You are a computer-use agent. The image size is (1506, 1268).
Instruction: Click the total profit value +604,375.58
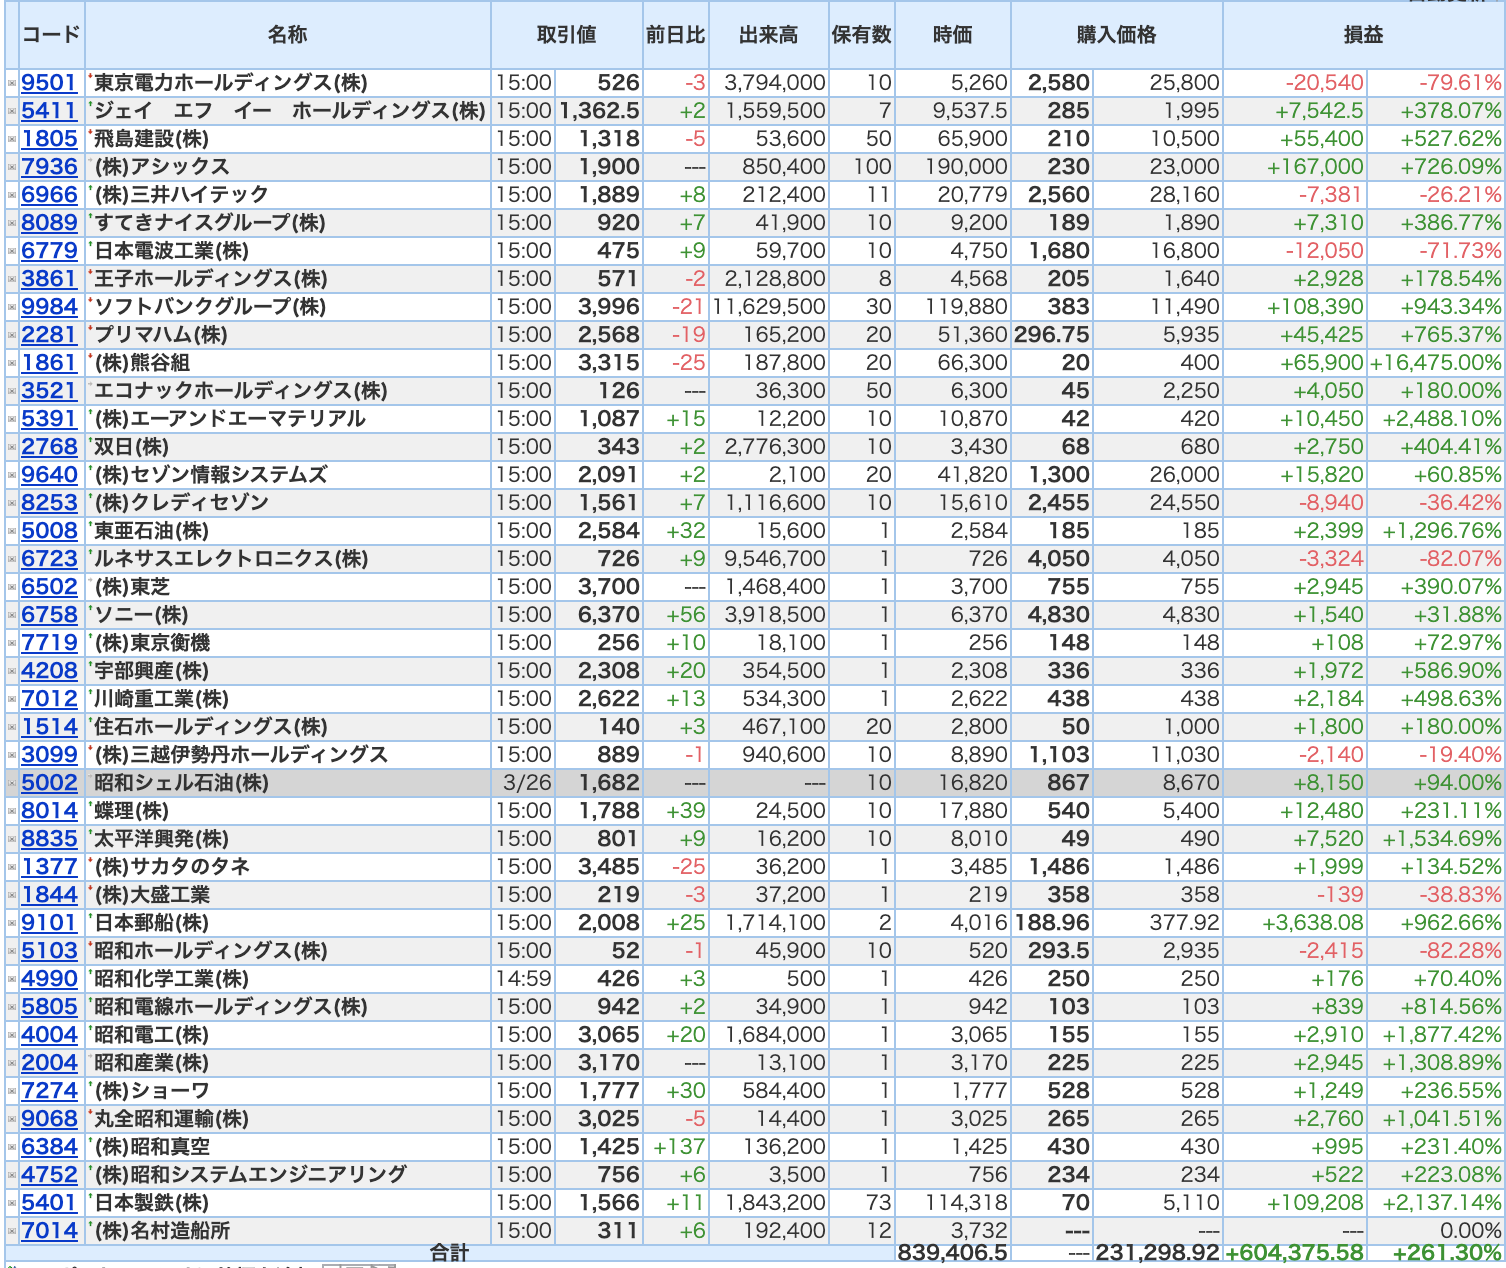point(1295,1253)
